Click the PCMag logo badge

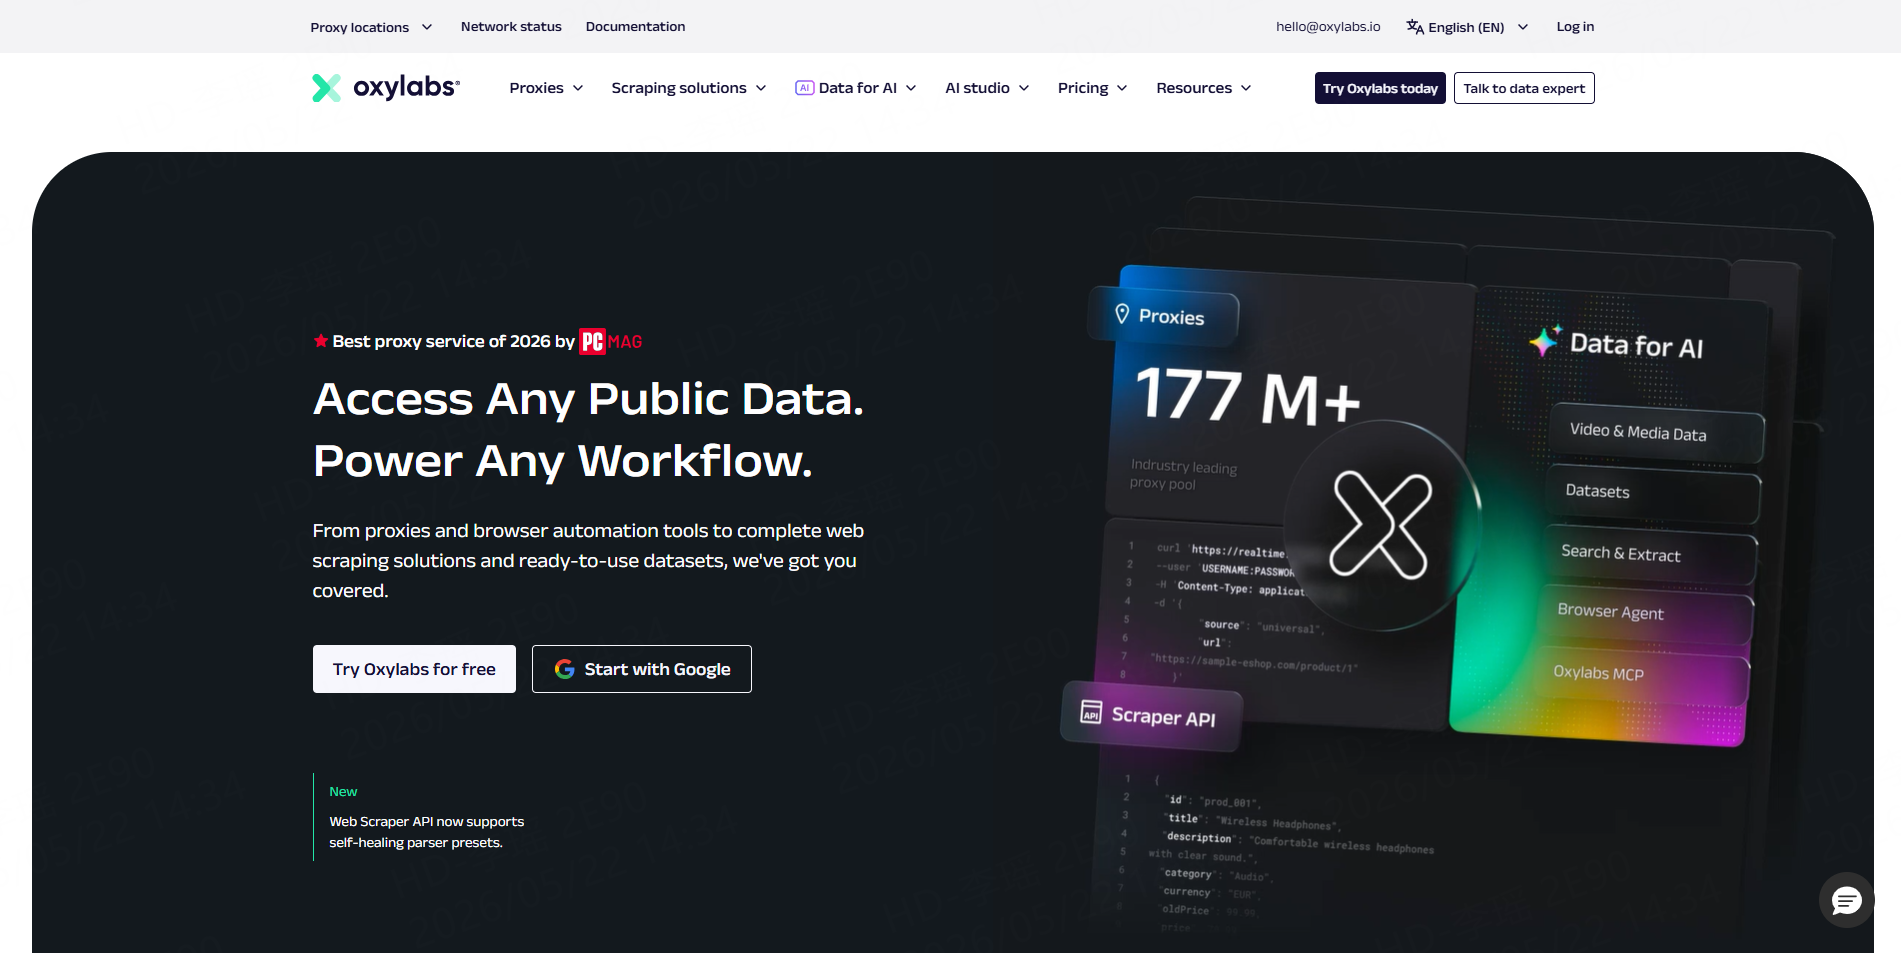[611, 342]
